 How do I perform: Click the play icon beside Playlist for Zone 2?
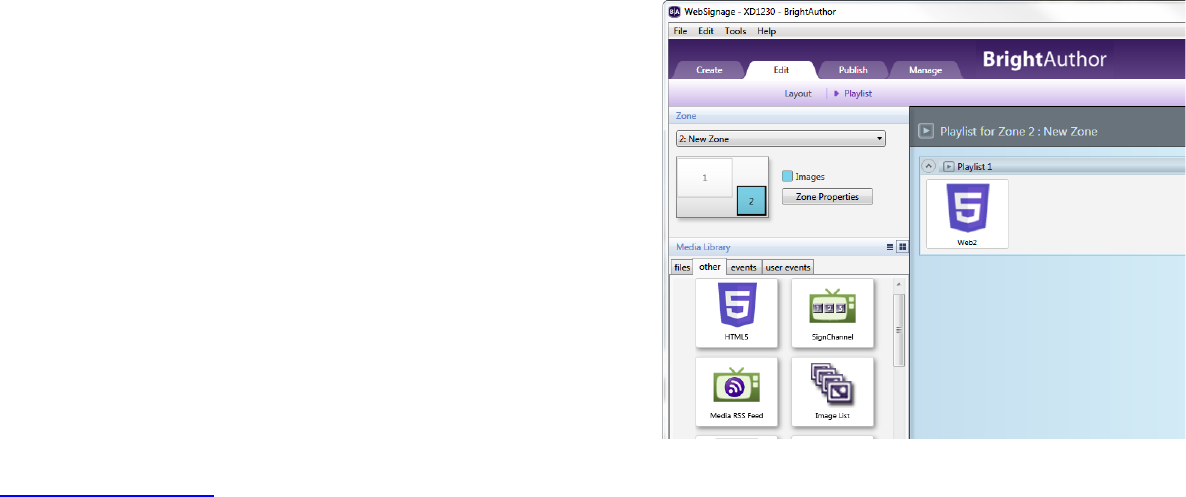tap(926, 131)
